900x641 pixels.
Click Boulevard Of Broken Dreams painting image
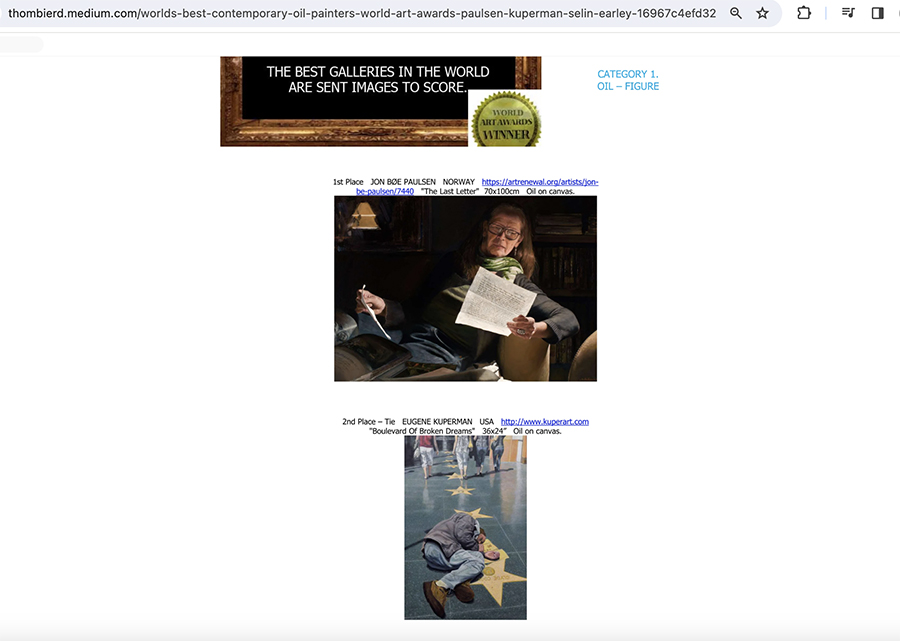click(x=465, y=527)
